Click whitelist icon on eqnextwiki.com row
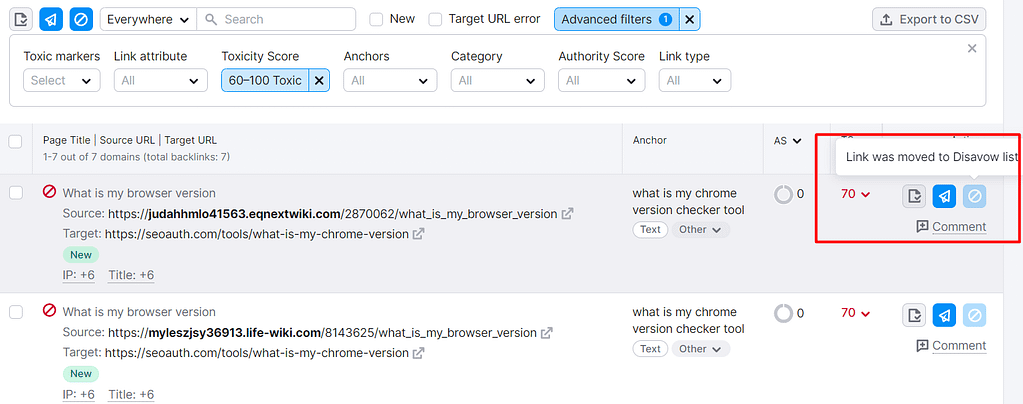The width and height of the screenshot is (1023, 404). [x=914, y=196]
